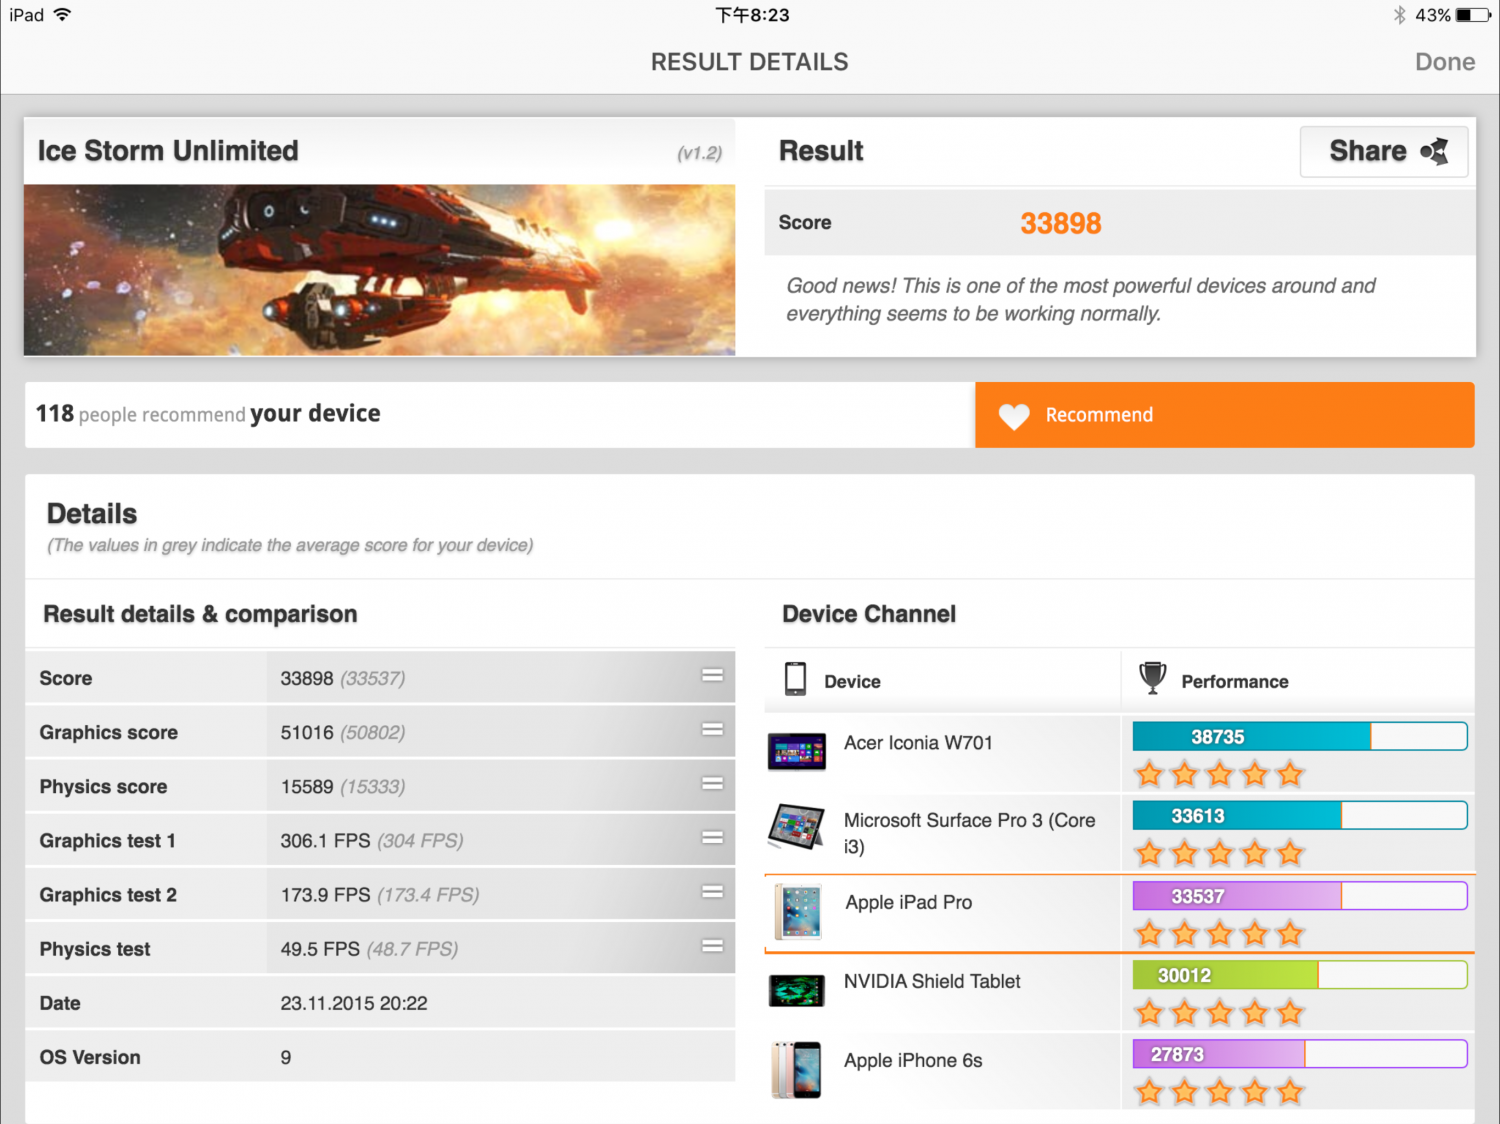
Task: Select the NVIDIA Shield Tablet thumbnail
Action: coord(797,990)
